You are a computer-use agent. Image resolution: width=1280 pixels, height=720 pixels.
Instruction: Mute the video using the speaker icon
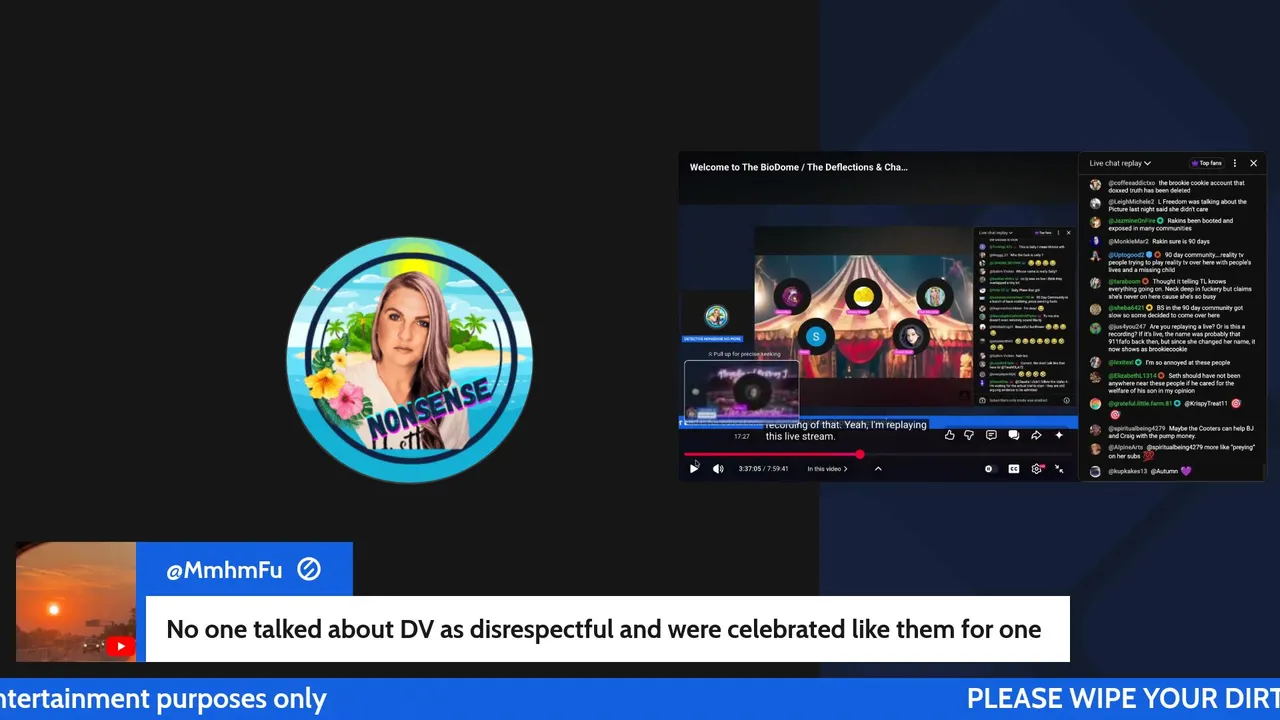pyautogui.click(x=718, y=468)
